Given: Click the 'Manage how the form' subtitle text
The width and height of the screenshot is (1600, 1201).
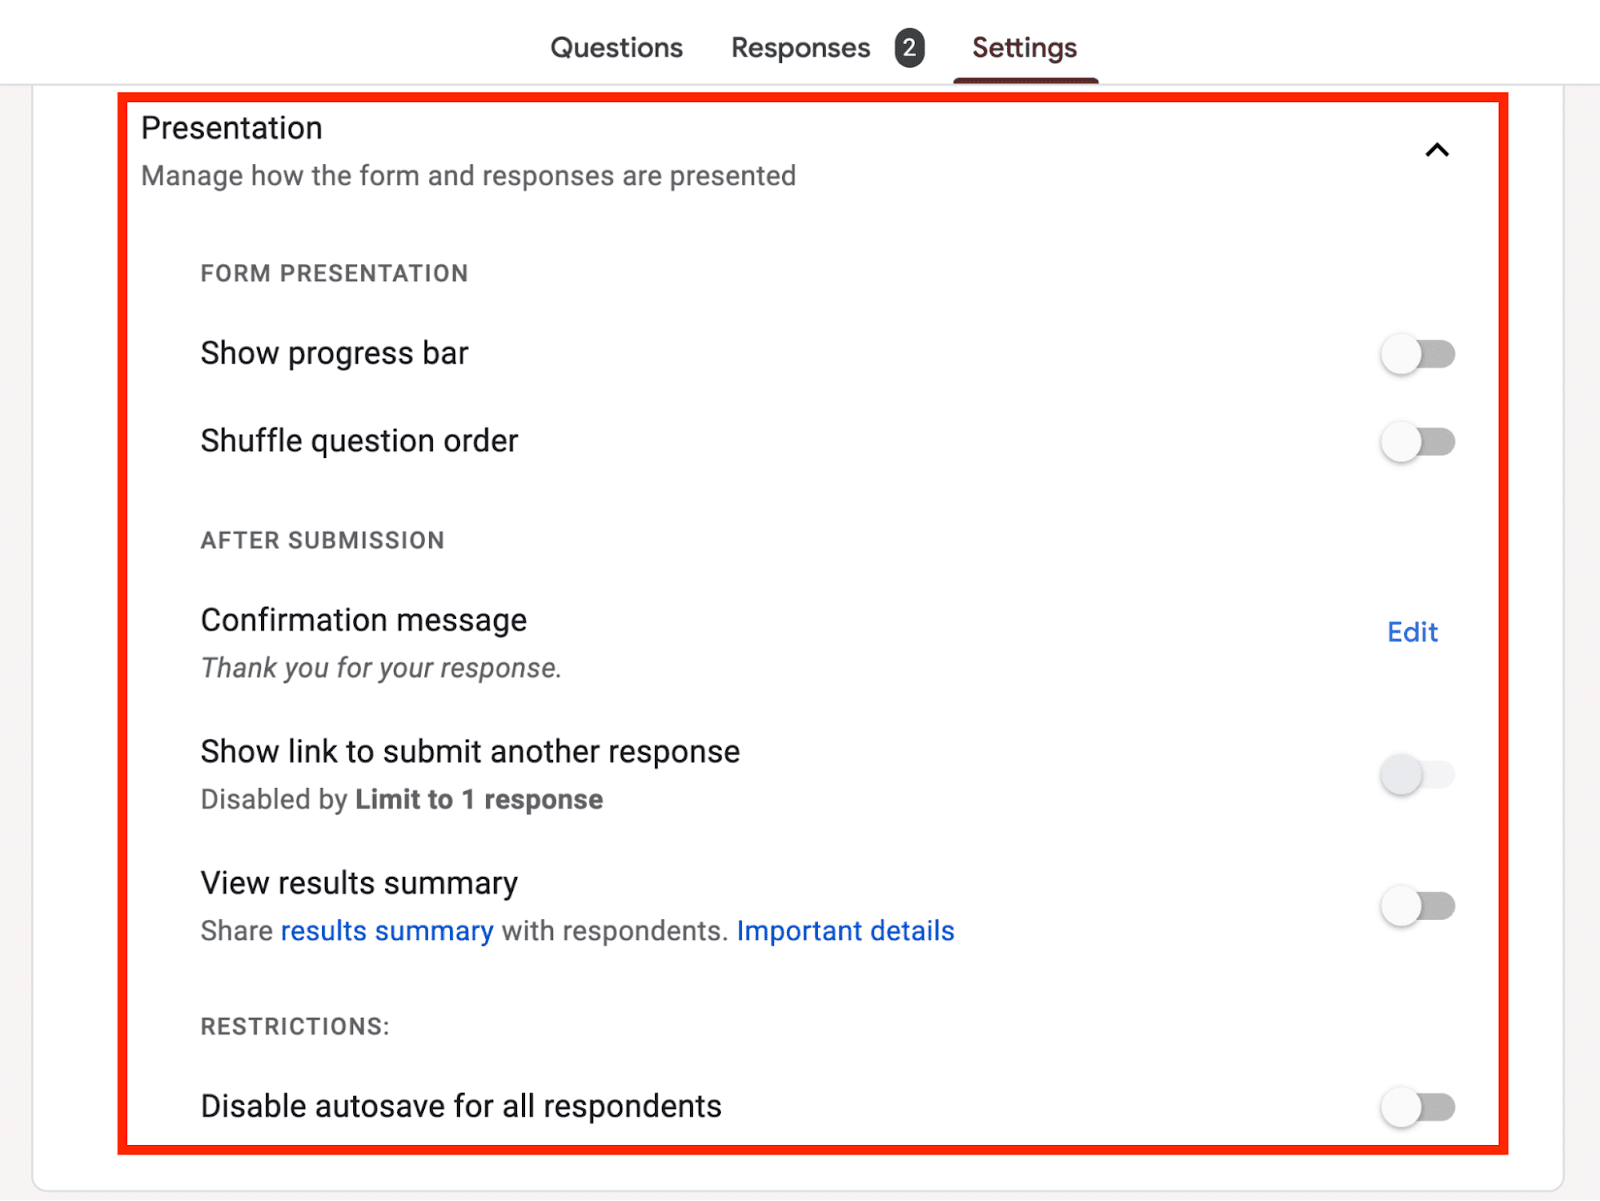Looking at the screenshot, I should pos(468,176).
